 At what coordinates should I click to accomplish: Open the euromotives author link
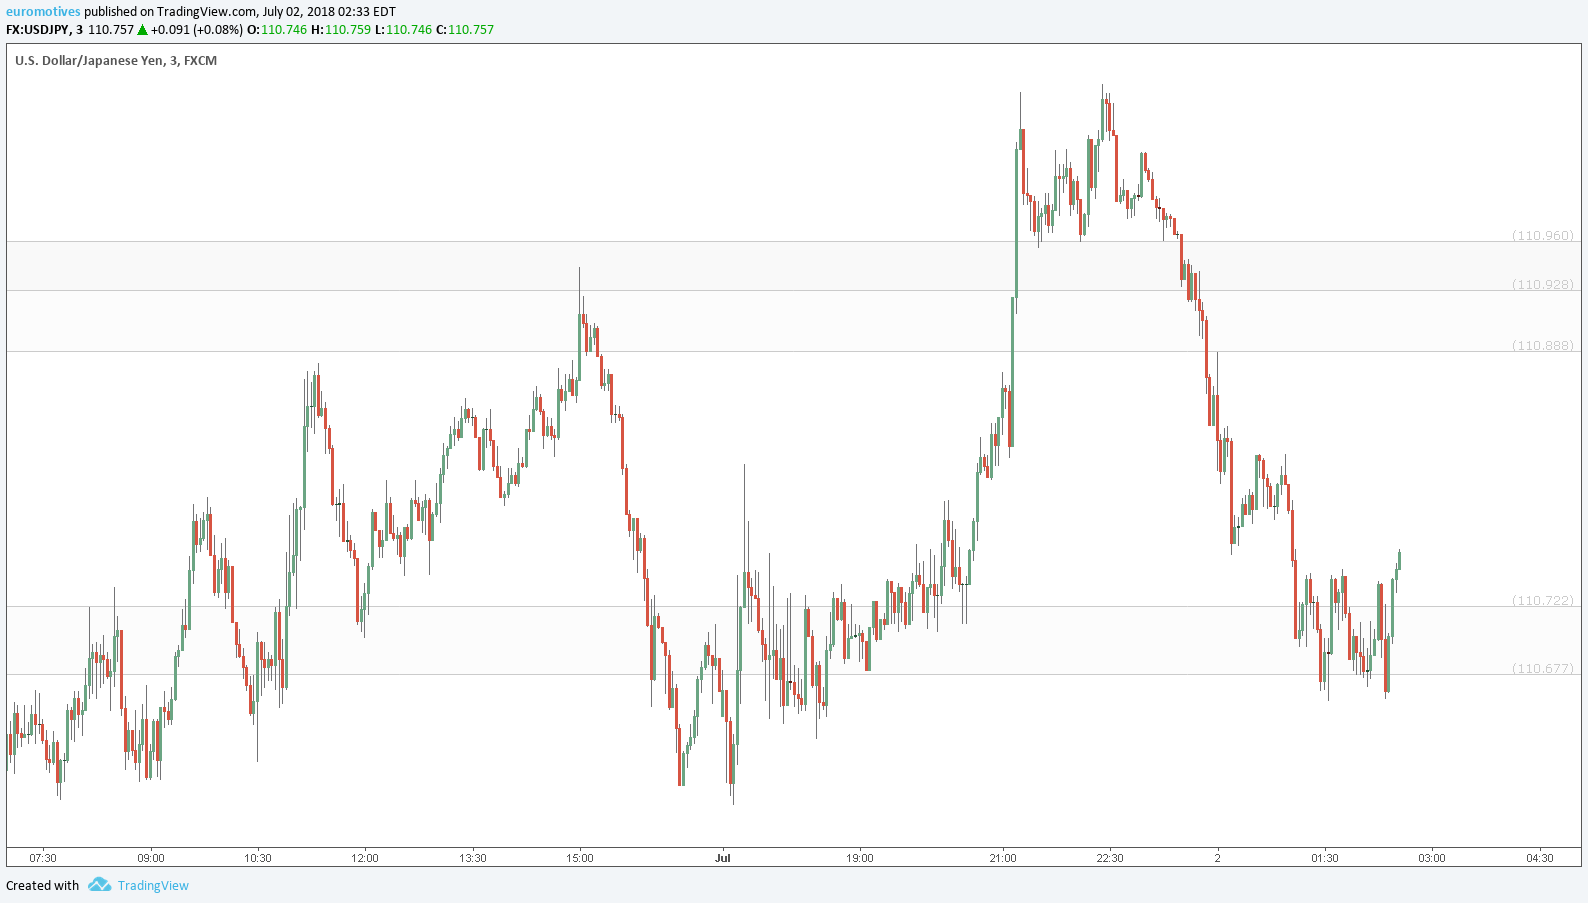pyautogui.click(x=43, y=12)
